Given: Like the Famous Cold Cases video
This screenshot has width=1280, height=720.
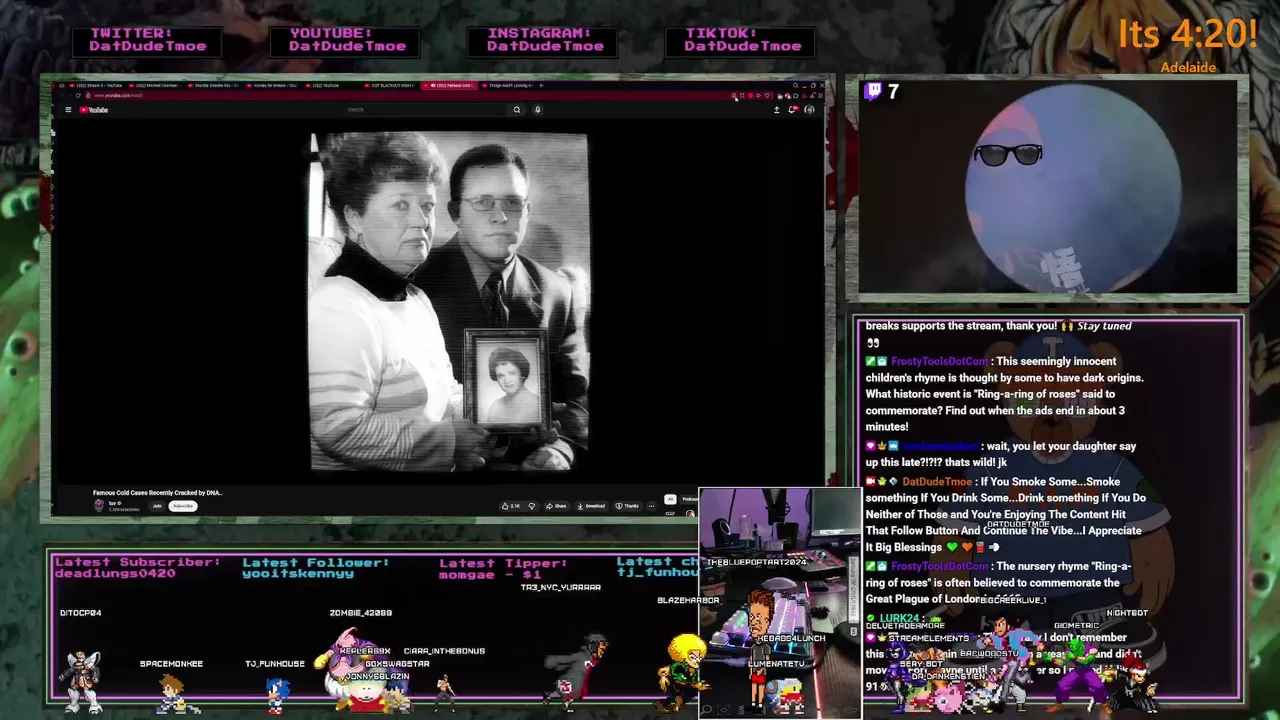Looking at the screenshot, I should point(511,506).
